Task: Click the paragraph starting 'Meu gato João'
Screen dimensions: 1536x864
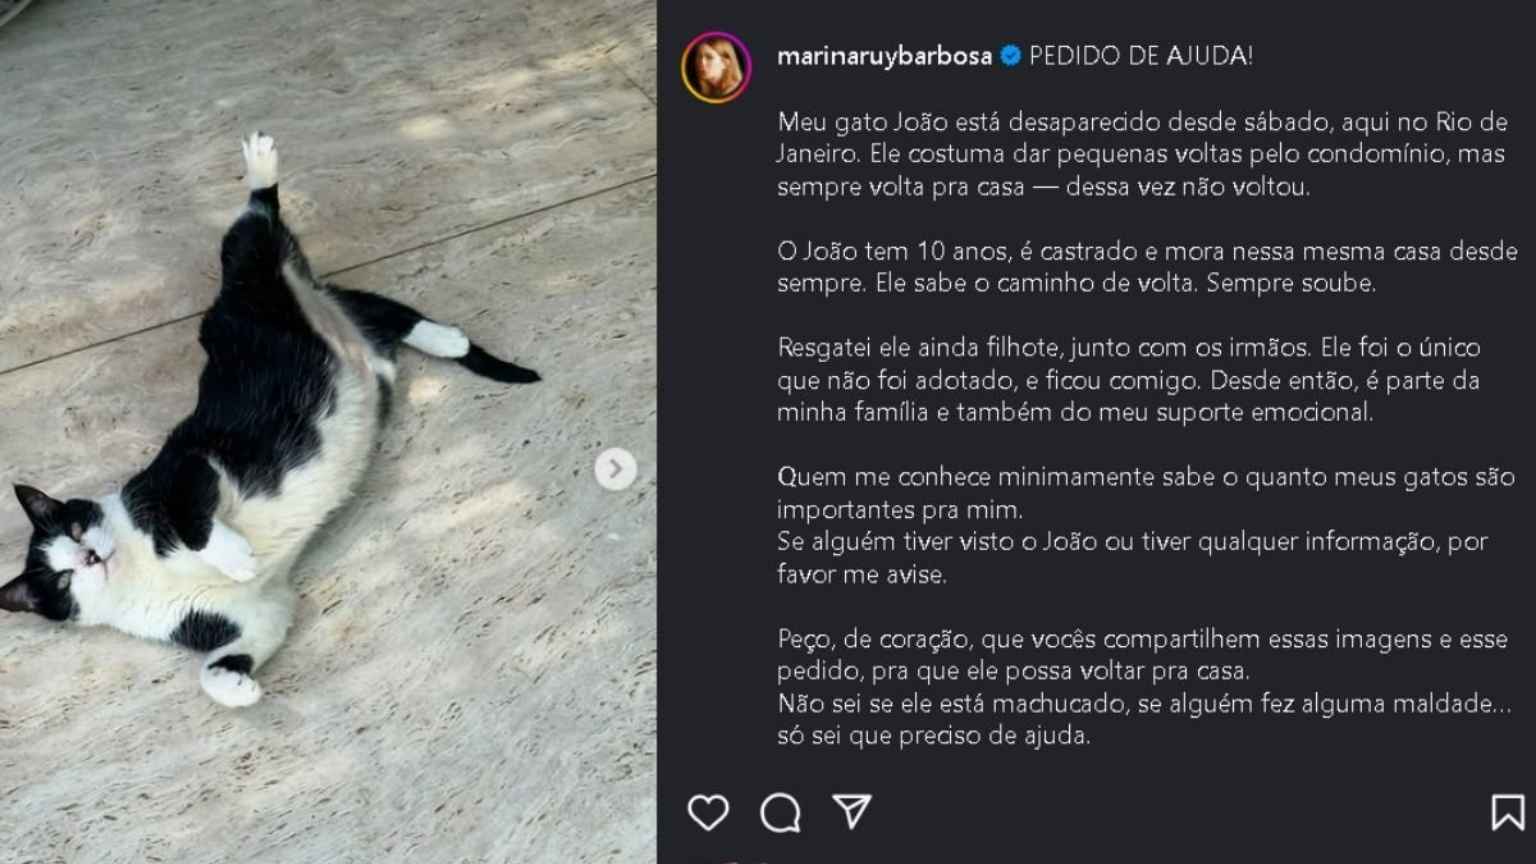Action: (1142, 154)
